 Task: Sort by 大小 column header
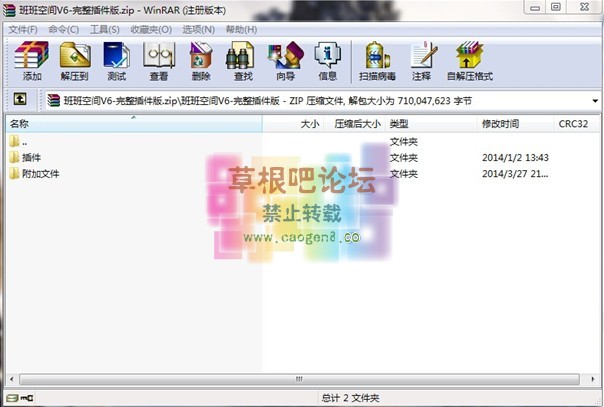pos(293,124)
